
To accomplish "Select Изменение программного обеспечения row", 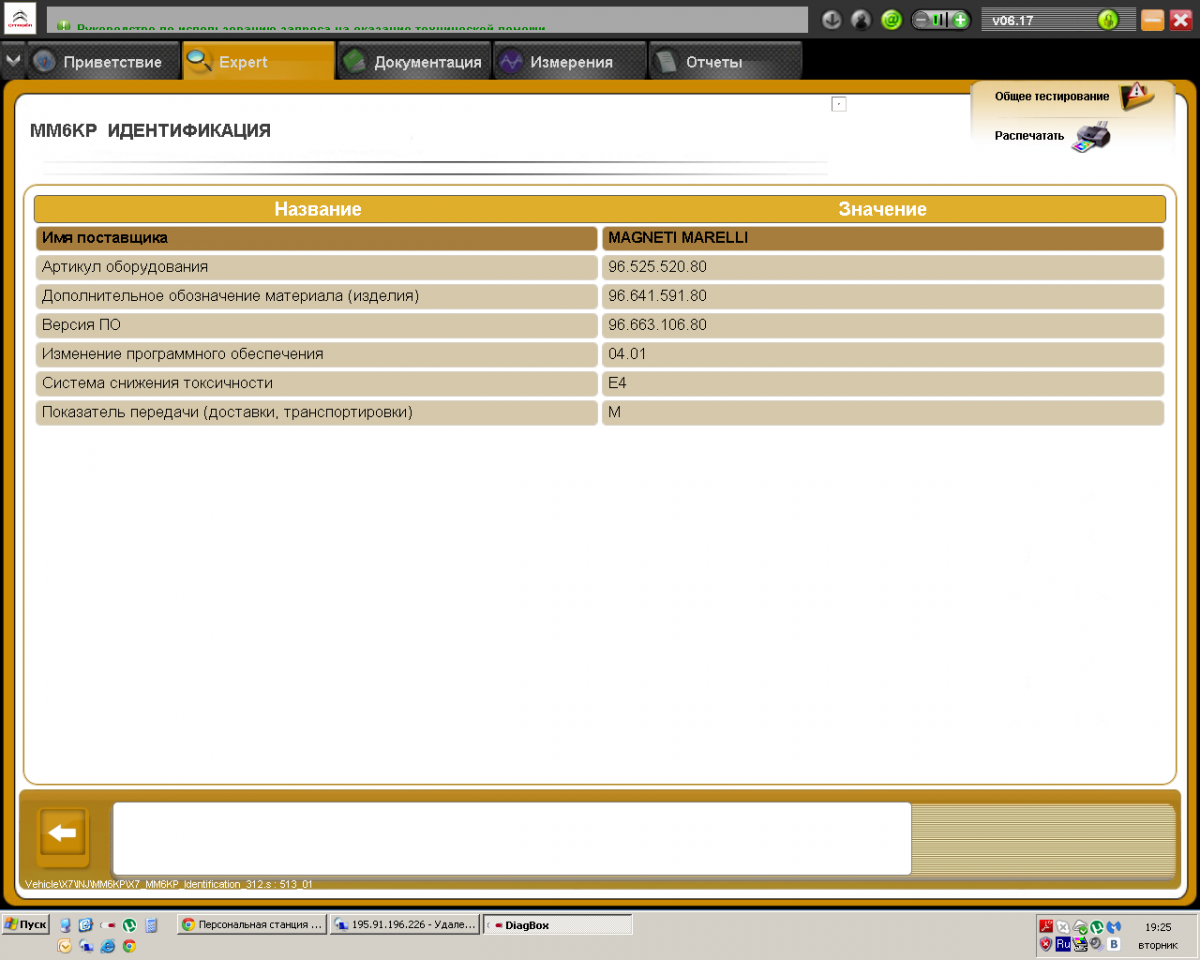I will (317, 354).
